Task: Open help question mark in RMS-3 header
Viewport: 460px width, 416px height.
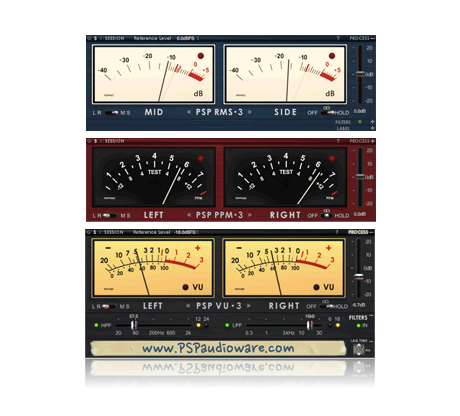Action: (338, 38)
